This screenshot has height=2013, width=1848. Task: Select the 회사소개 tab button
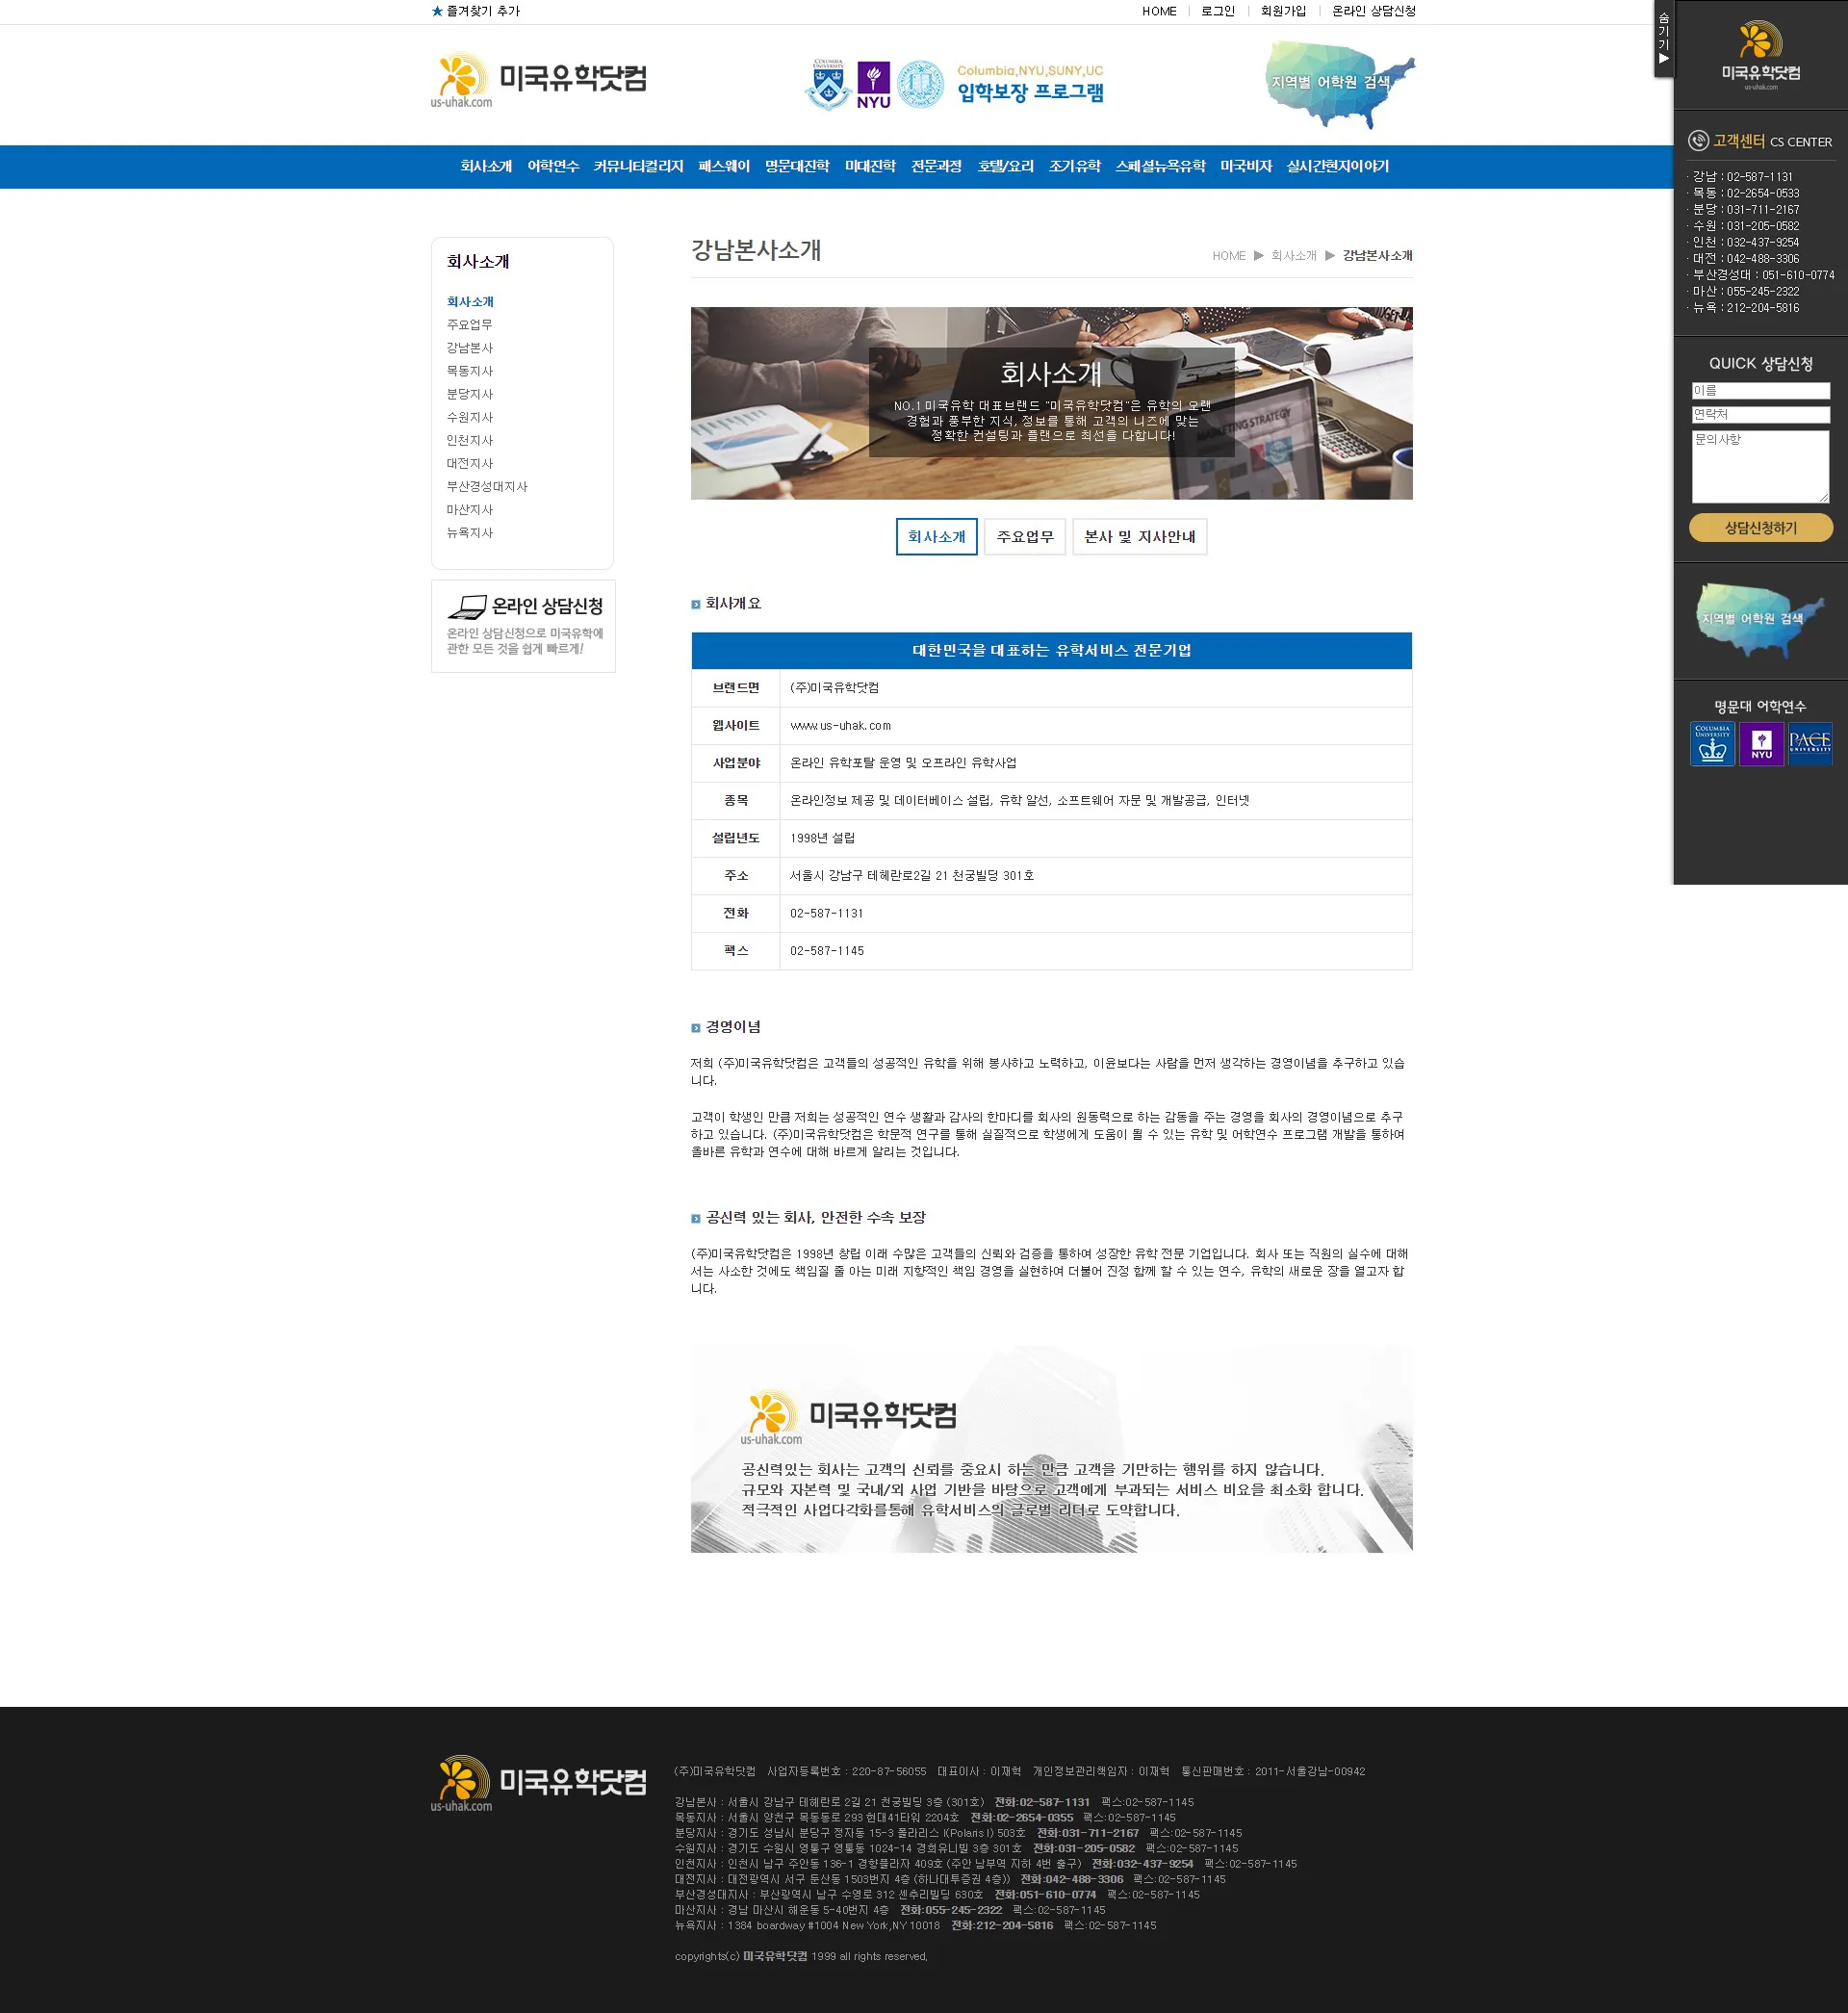[936, 537]
